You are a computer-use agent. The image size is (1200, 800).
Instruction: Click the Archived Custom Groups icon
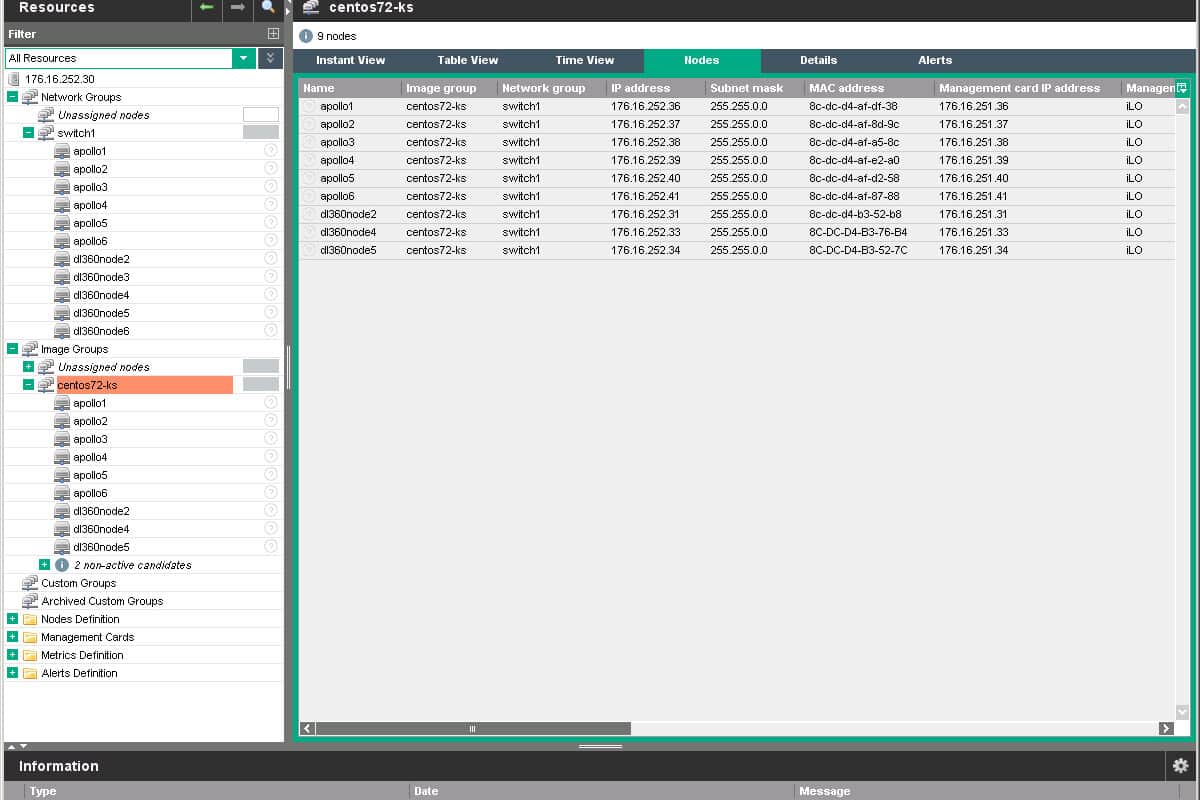pyautogui.click(x=30, y=601)
